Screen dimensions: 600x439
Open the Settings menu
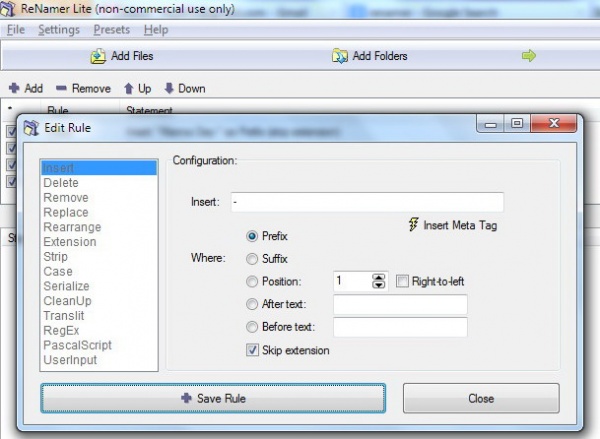(59, 29)
